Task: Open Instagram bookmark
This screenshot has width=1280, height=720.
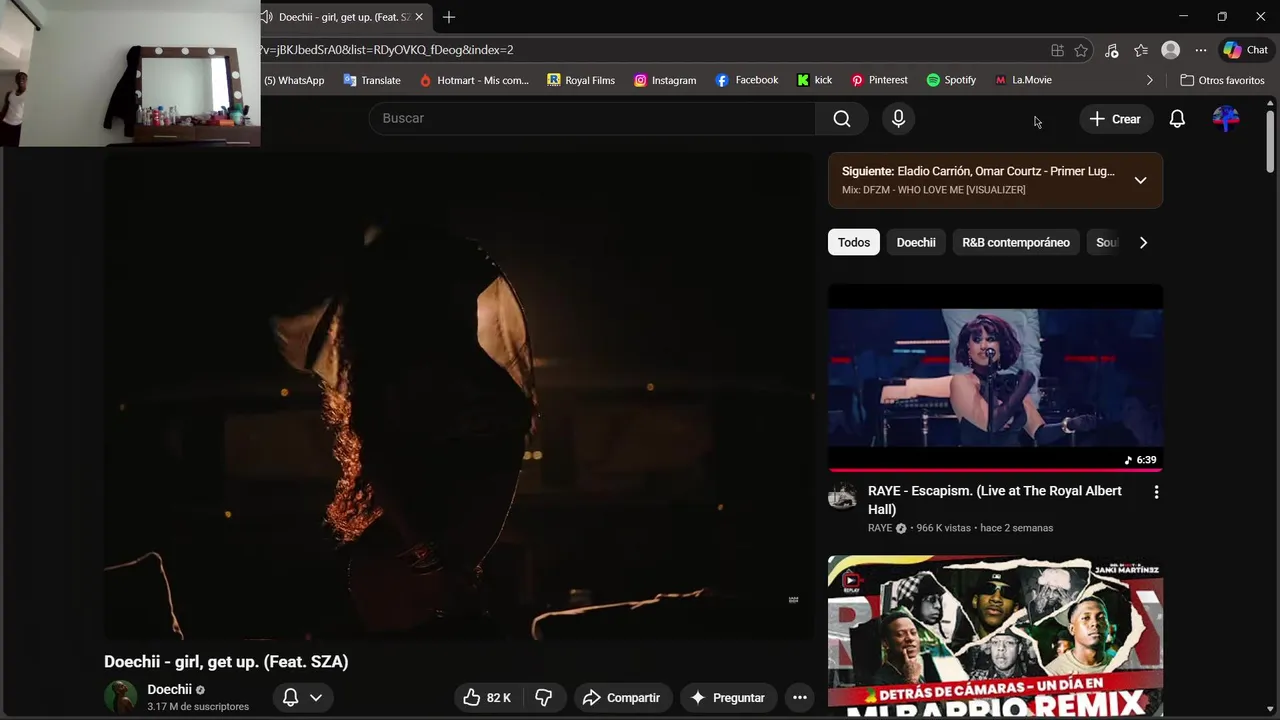Action: click(x=665, y=80)
